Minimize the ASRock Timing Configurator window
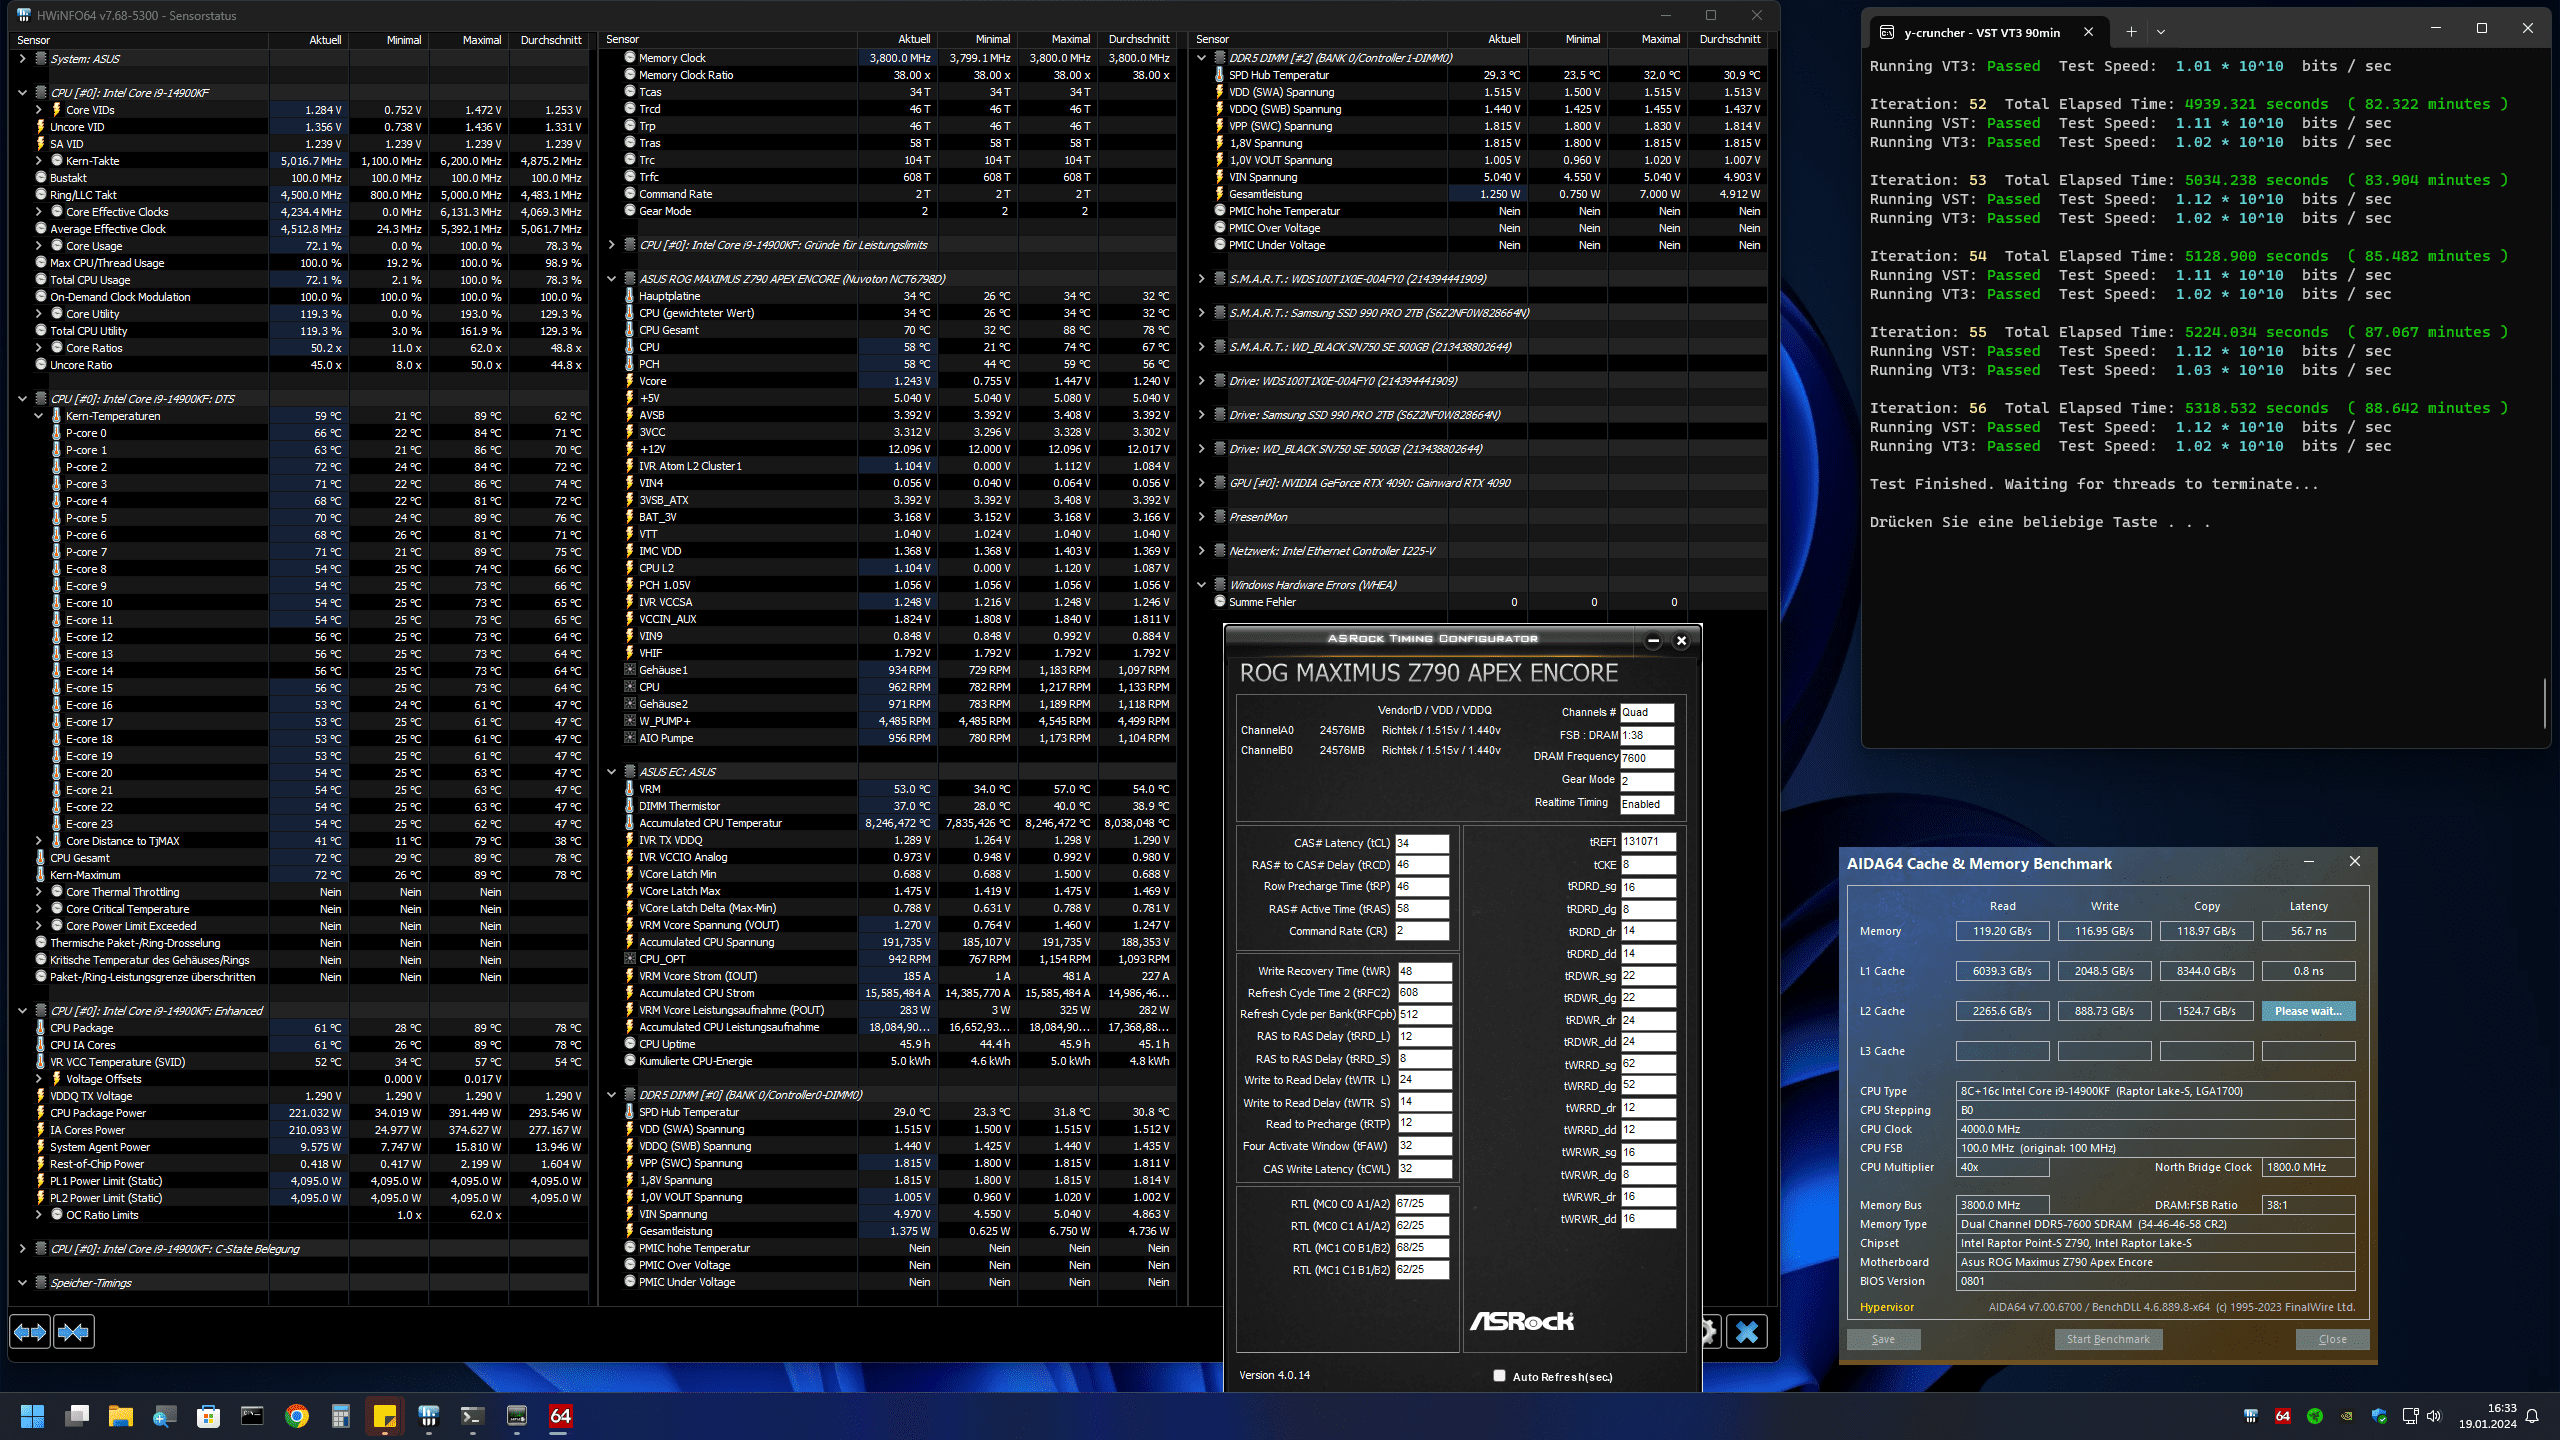Image resolution: width=2560 pixels, height=1440 pixels. [1653, 641]
